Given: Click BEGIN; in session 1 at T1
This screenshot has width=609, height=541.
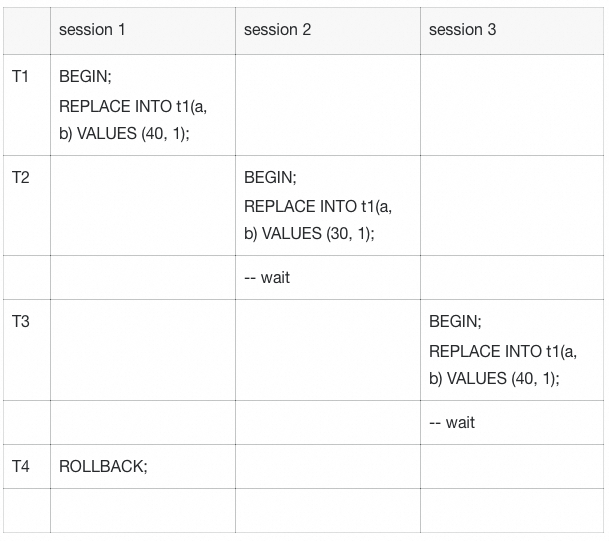Looking at the screenshot, I should [x=85, y=77].
